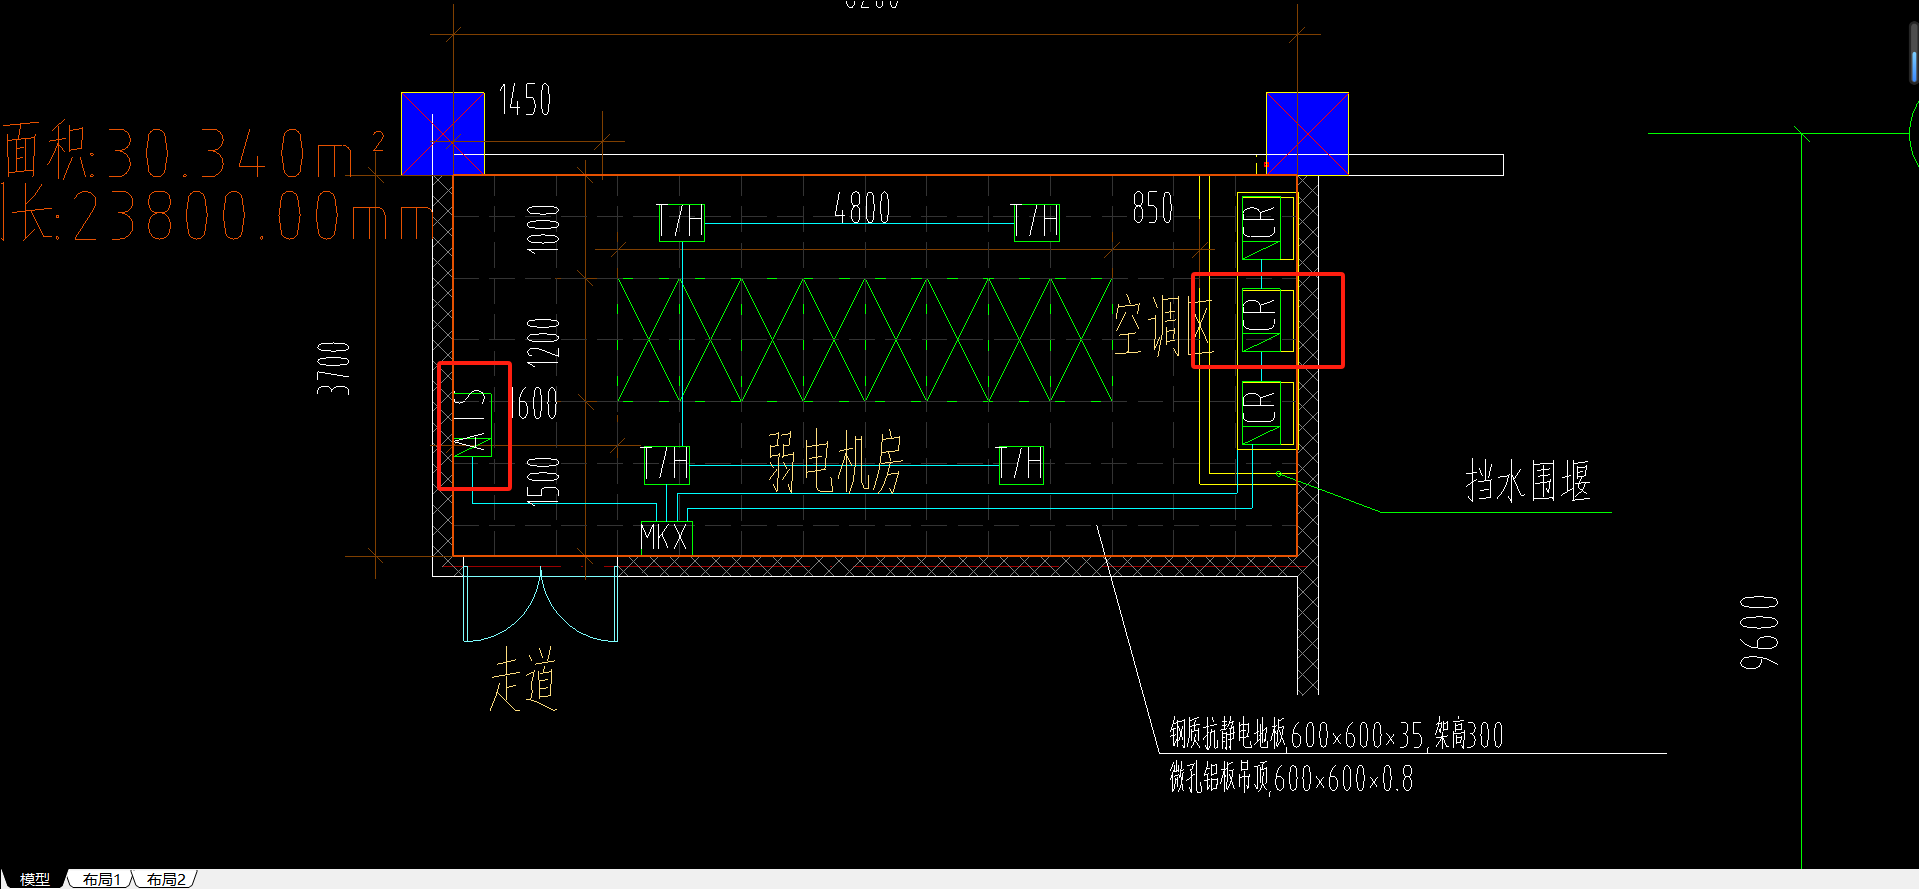The image size is (1919, 889).
Task: Open the 布局2 layout tab
Action: (x=166, y=879)
